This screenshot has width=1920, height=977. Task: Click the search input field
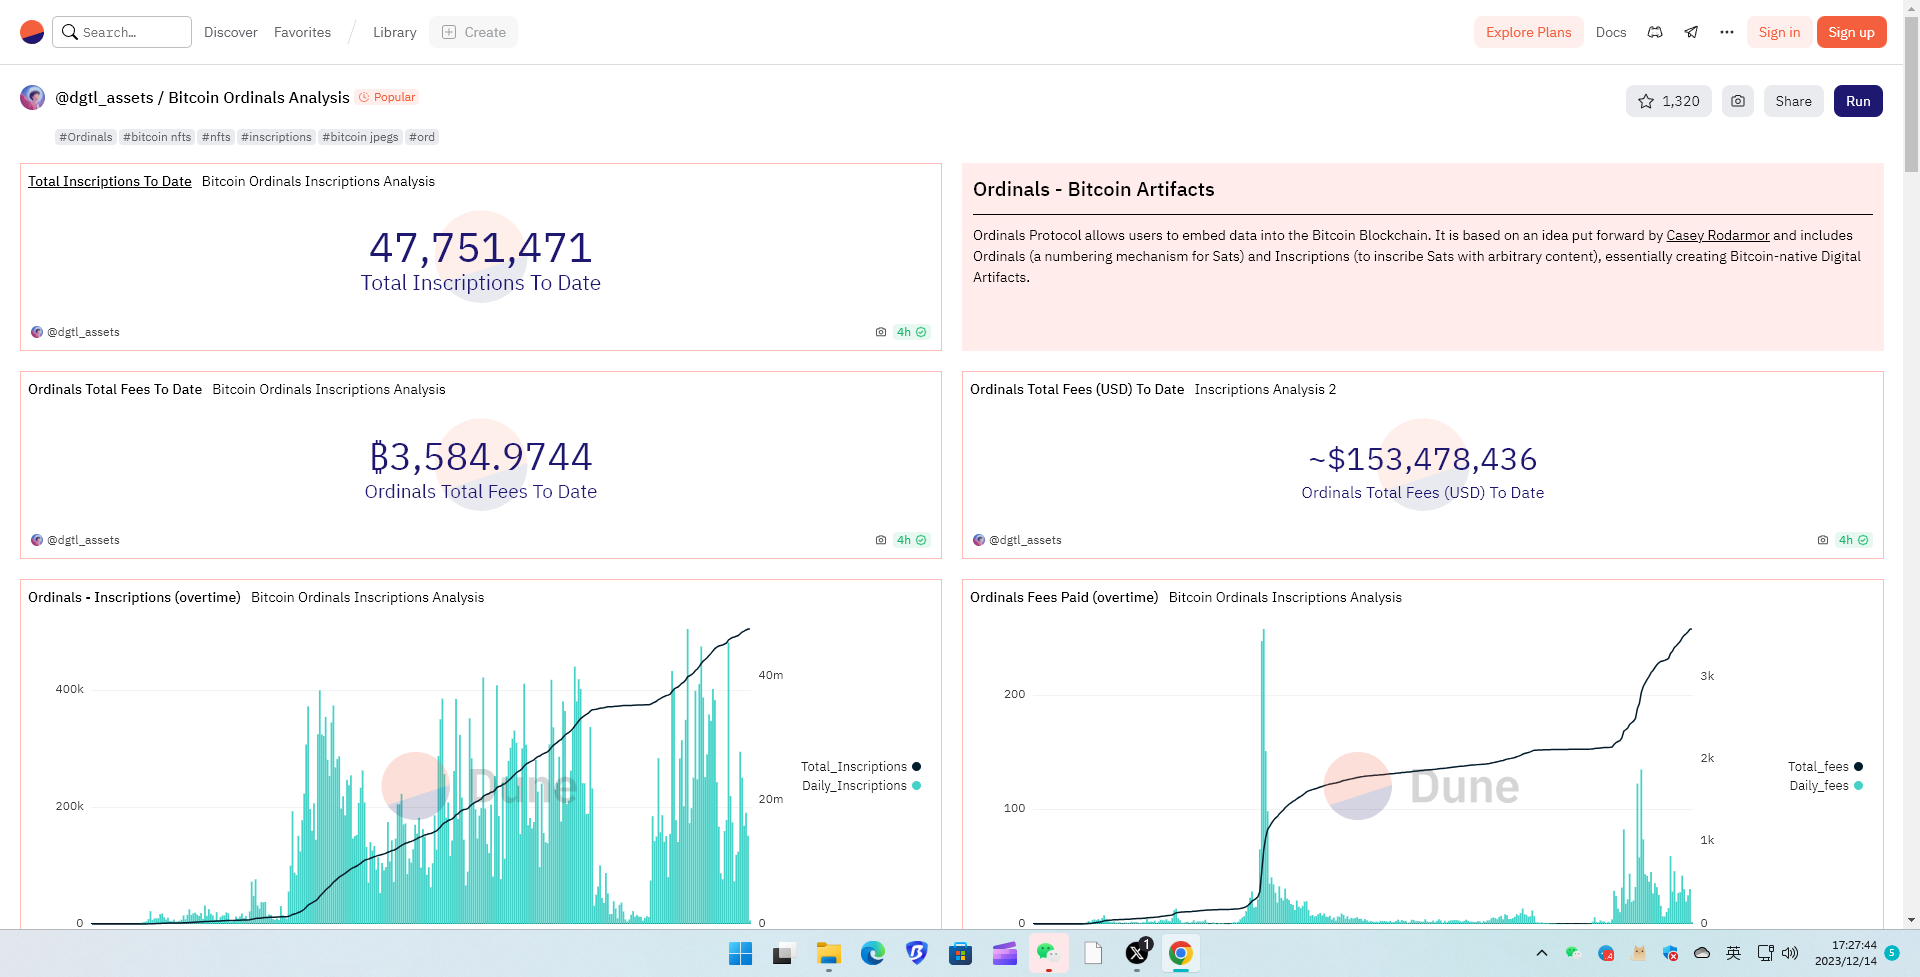click(122, 32)
